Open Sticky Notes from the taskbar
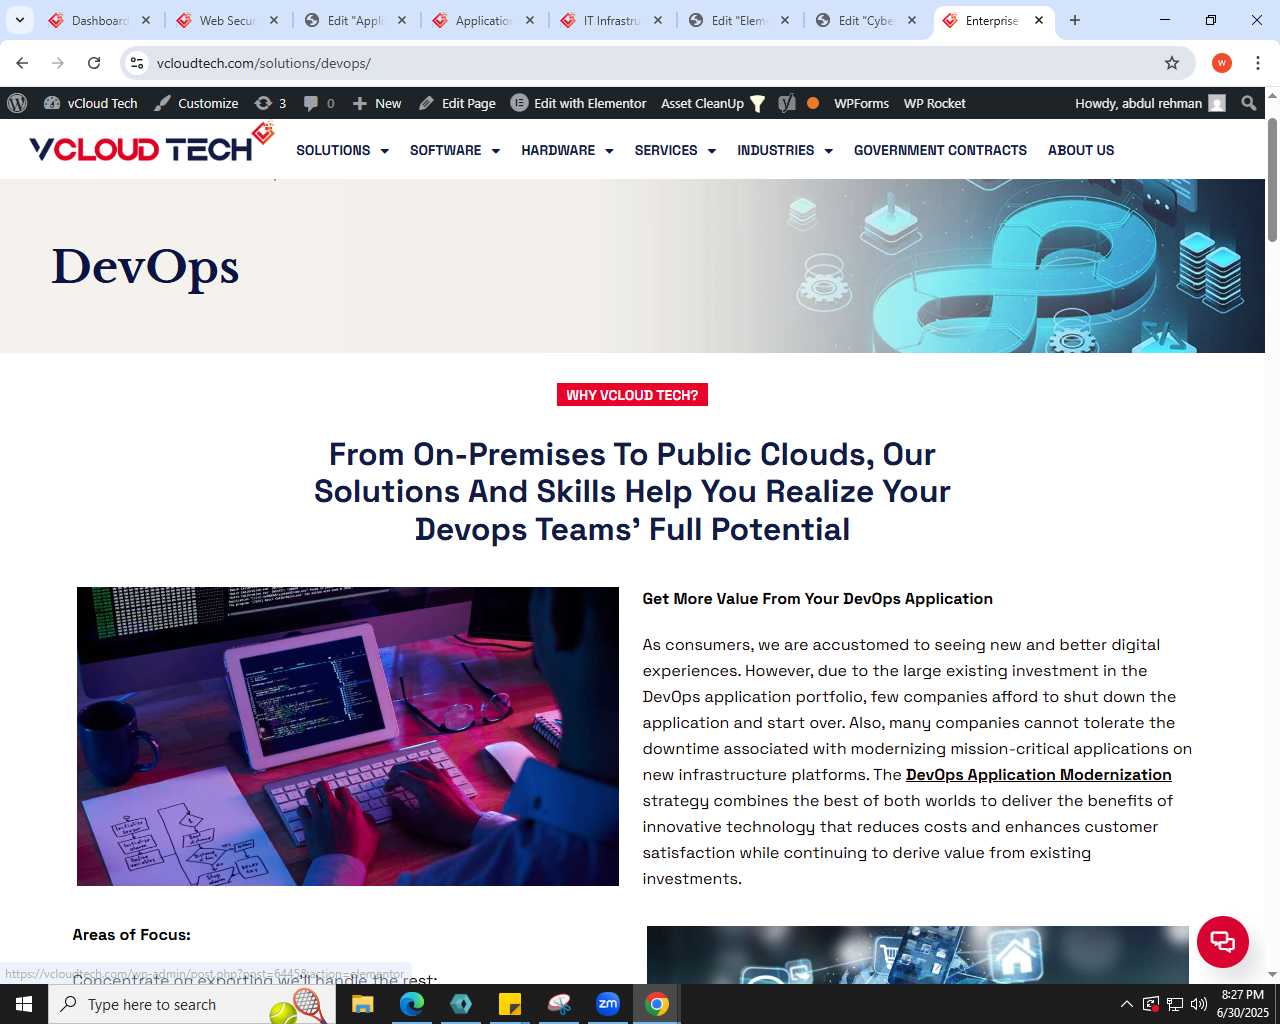Image resolution: width=1280 pixels, height=1024 pixels. point(510,1004)
